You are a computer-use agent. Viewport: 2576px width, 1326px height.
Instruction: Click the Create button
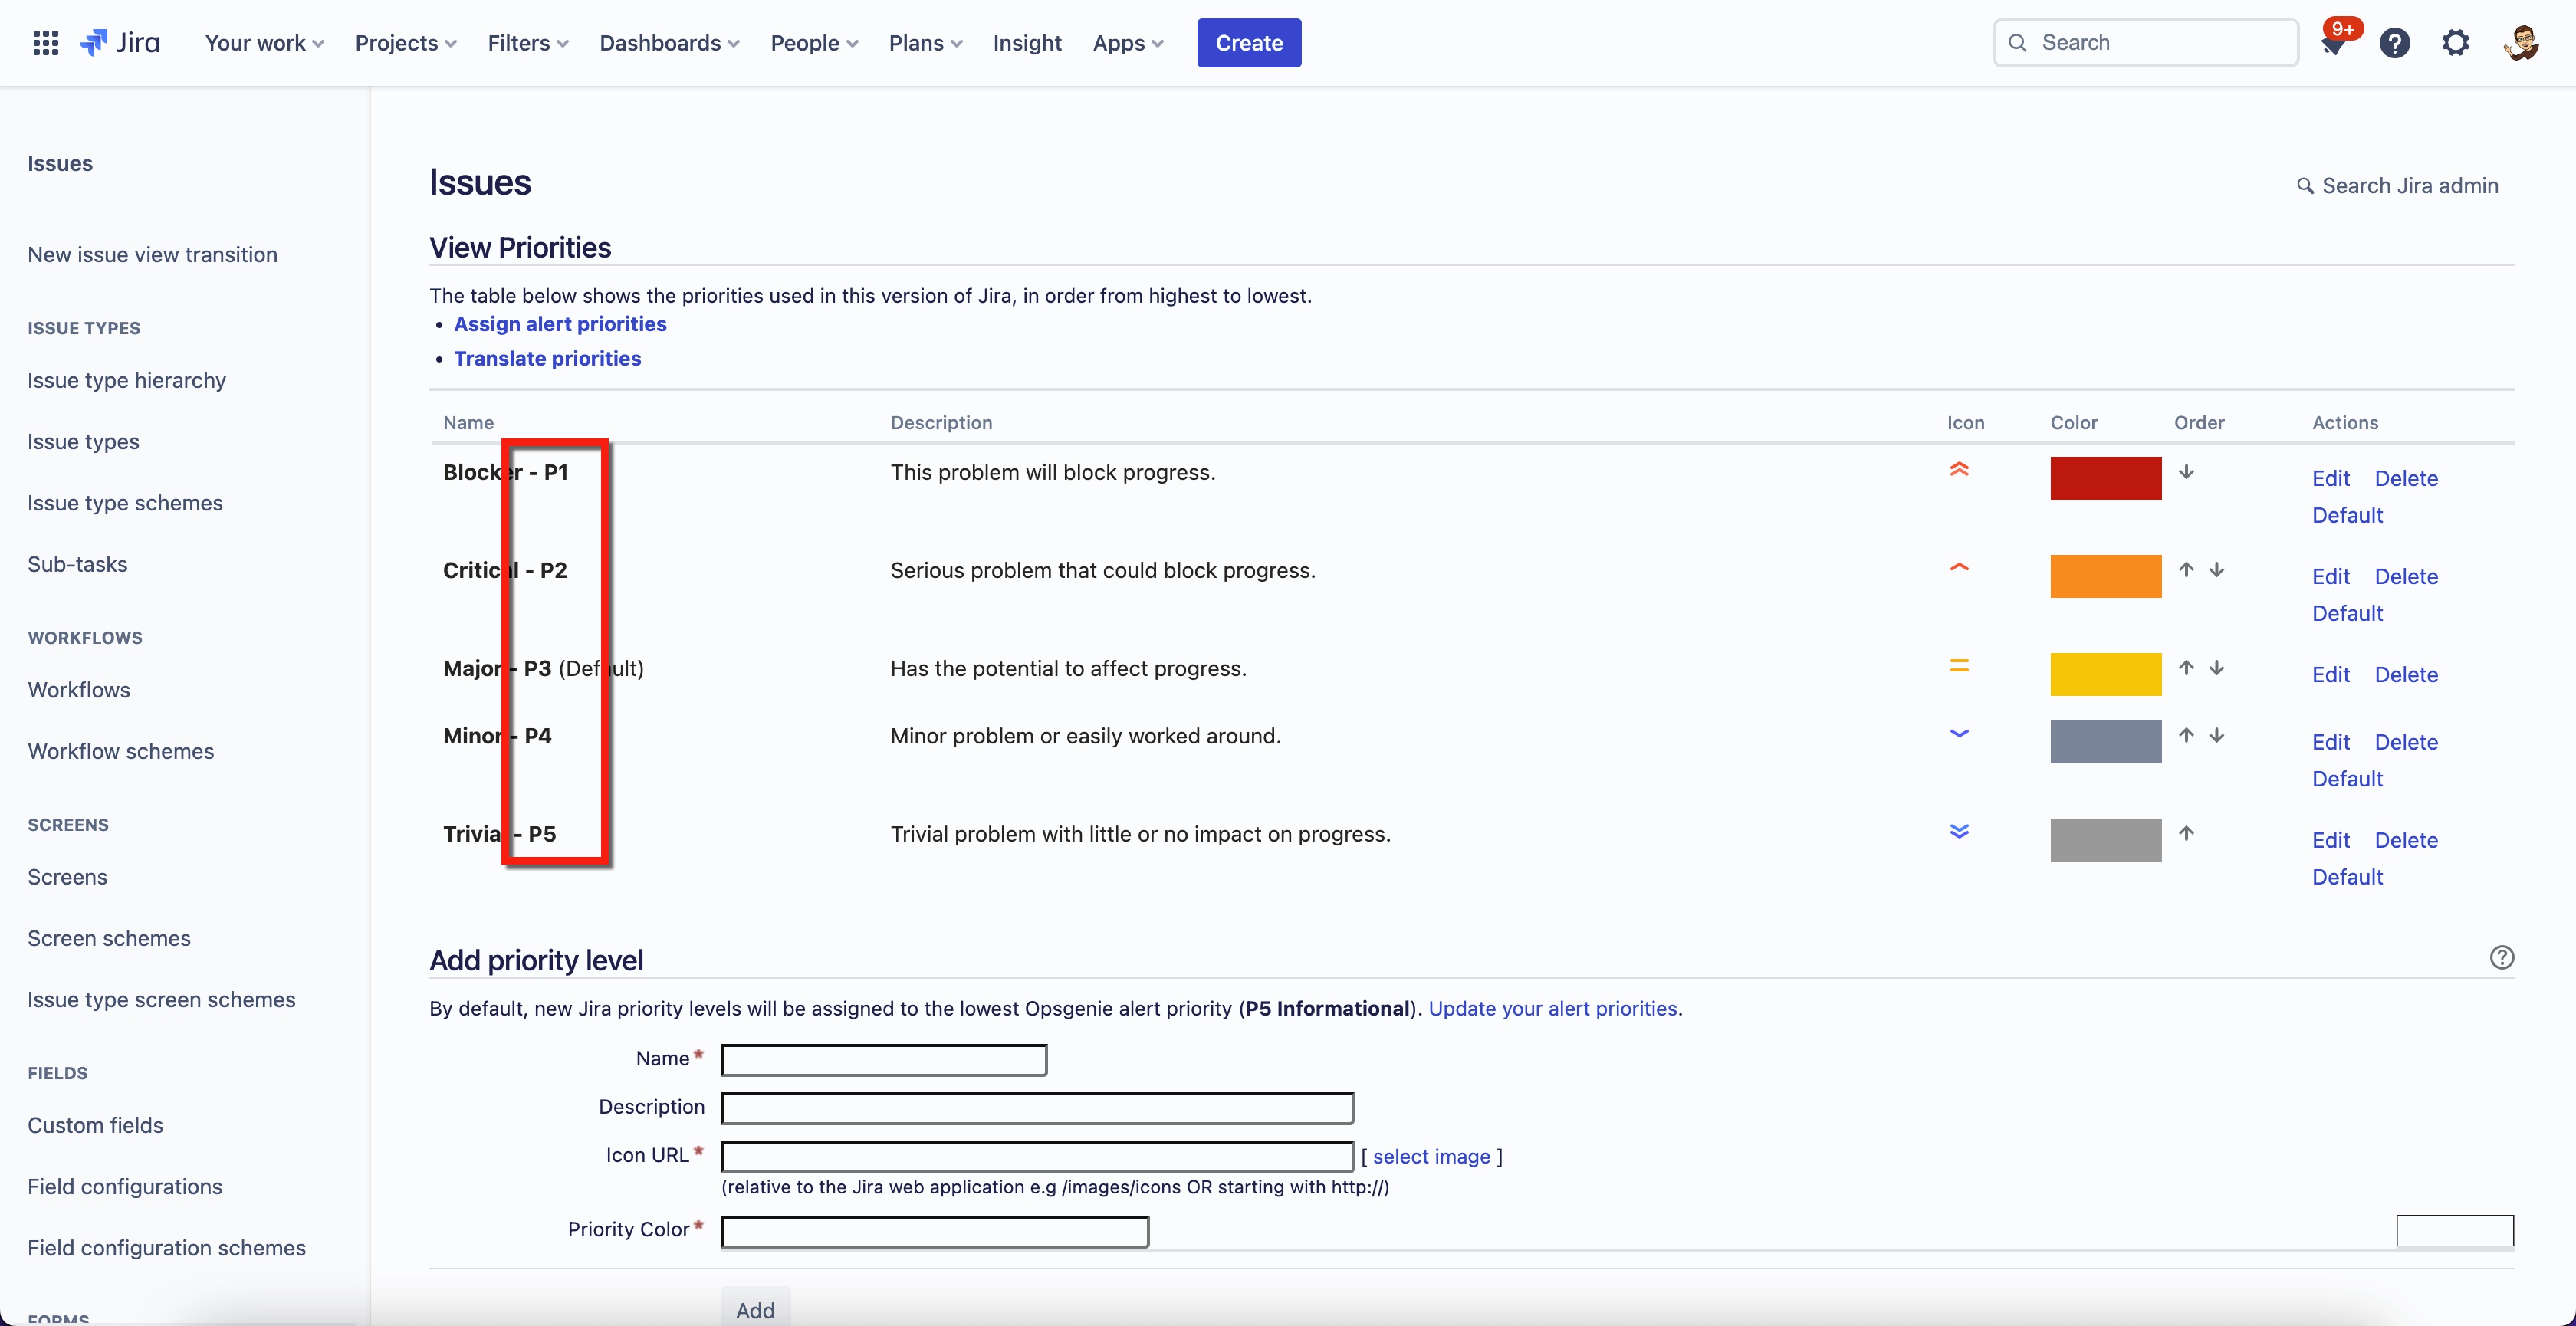pos(1248,43)
